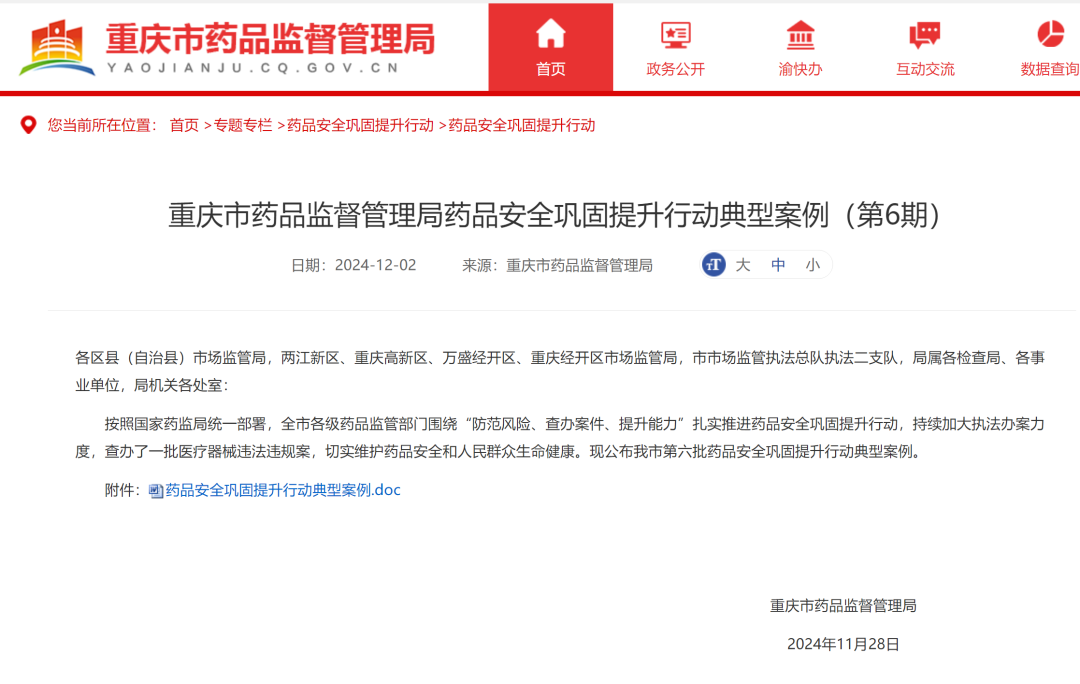
Task: Switch article text to 小 font size
Action: coord(813,264)
